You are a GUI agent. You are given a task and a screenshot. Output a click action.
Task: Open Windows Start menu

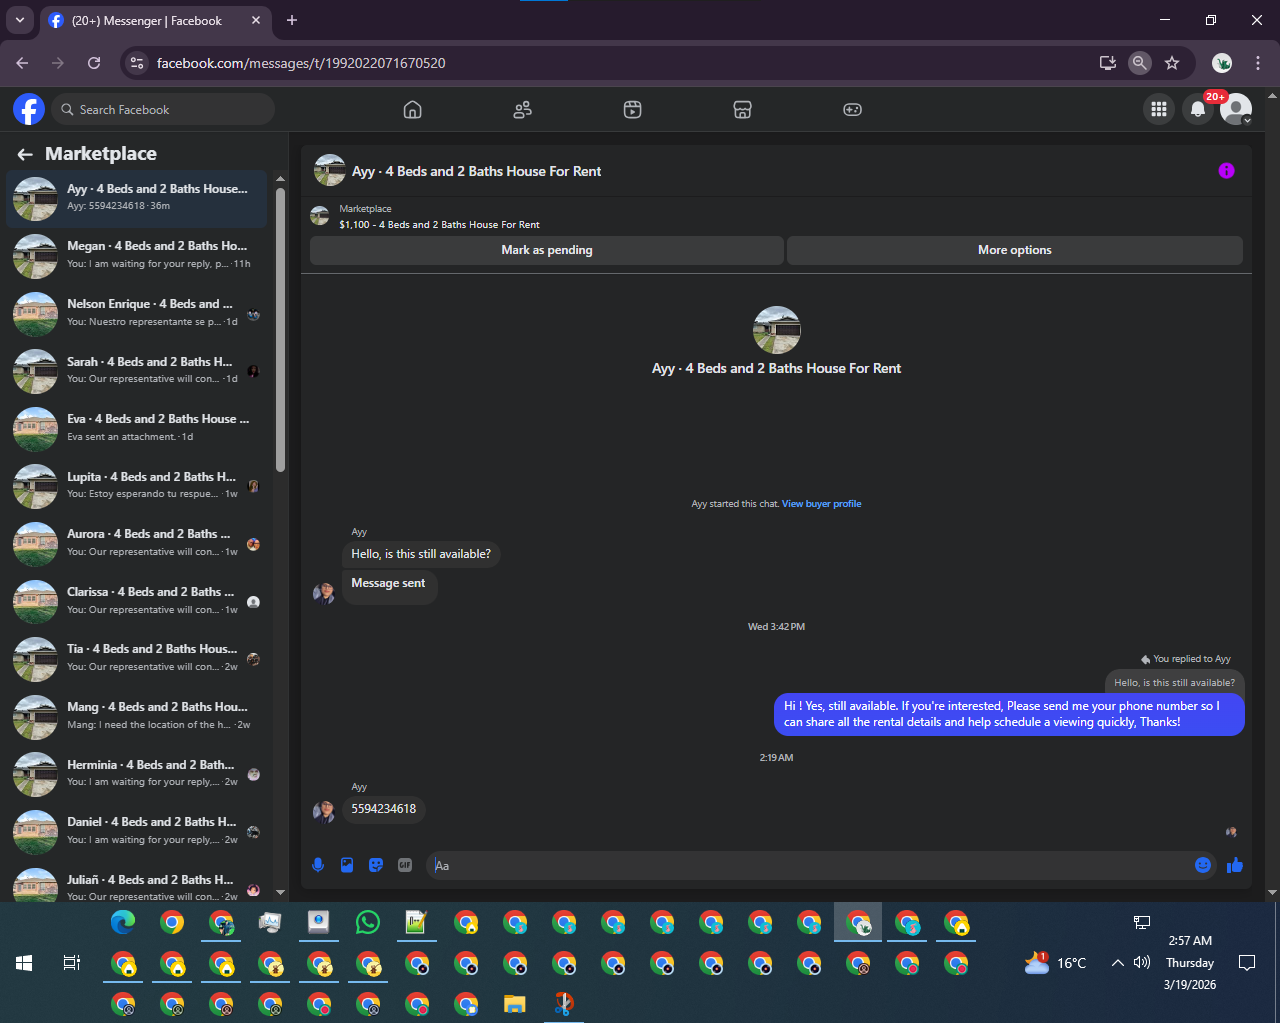(24, 963)
